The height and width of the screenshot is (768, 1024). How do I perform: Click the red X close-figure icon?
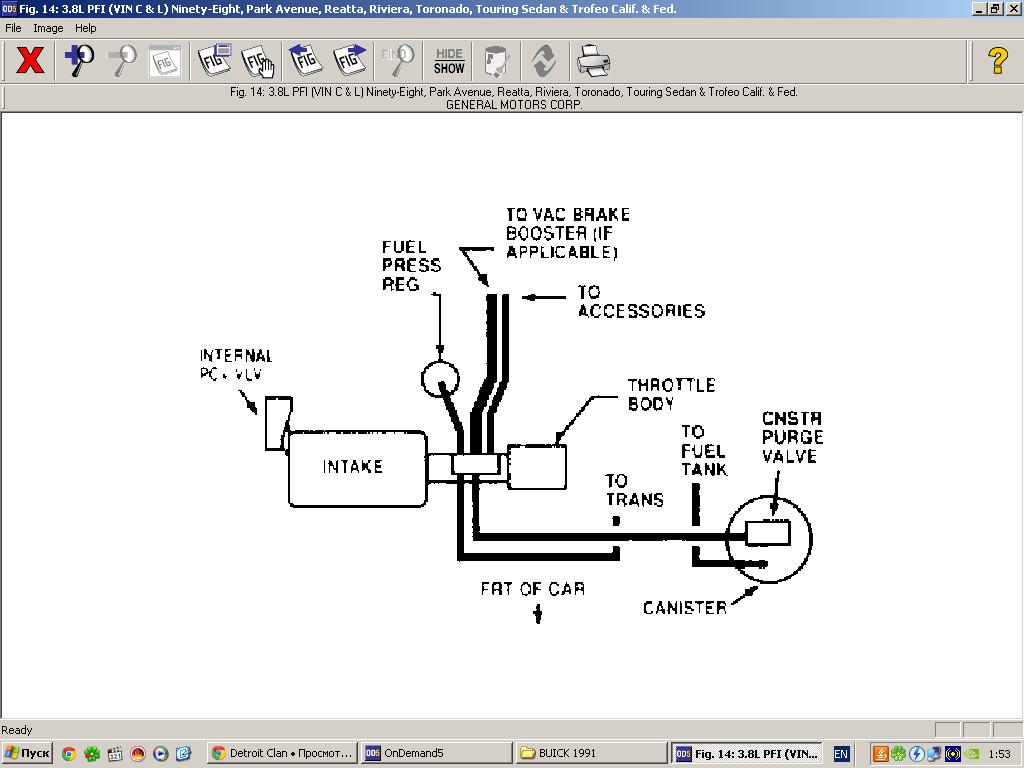(x=30, y=61)
